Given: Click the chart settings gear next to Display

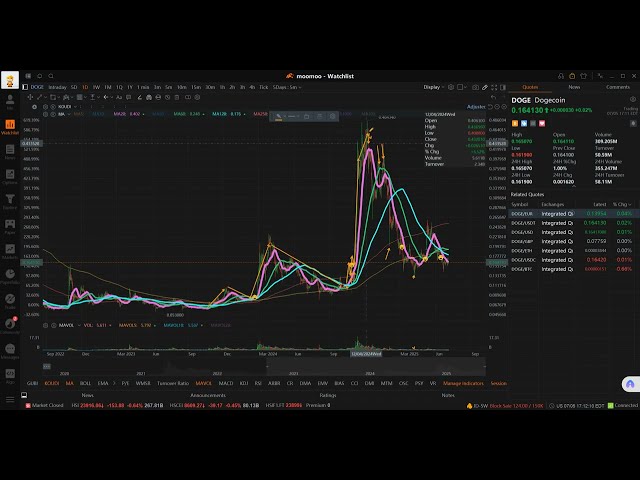Looking at the screenshot, I should click(451, 87).
